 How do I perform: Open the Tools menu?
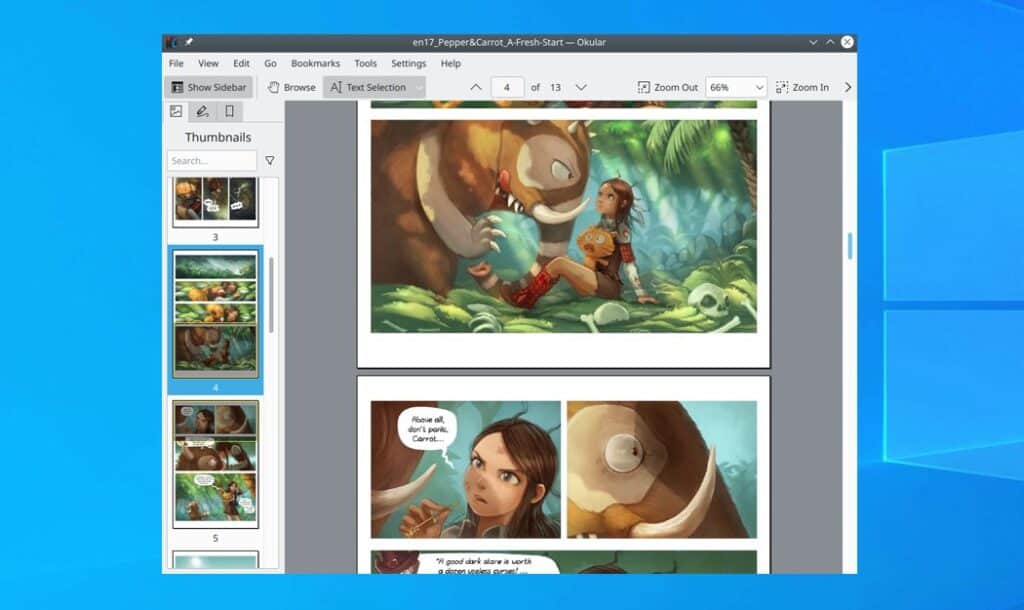tap(365, 63)
